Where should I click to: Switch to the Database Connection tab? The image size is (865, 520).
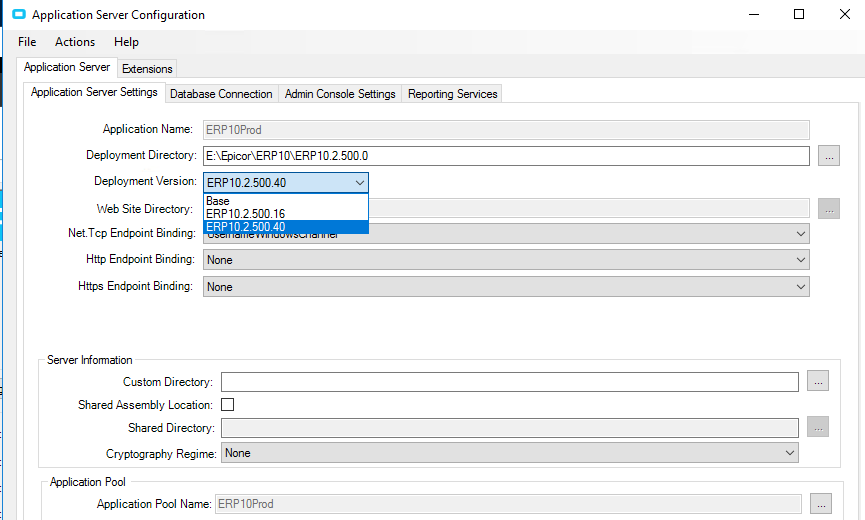pyautogui.click(x=221, y=94)
